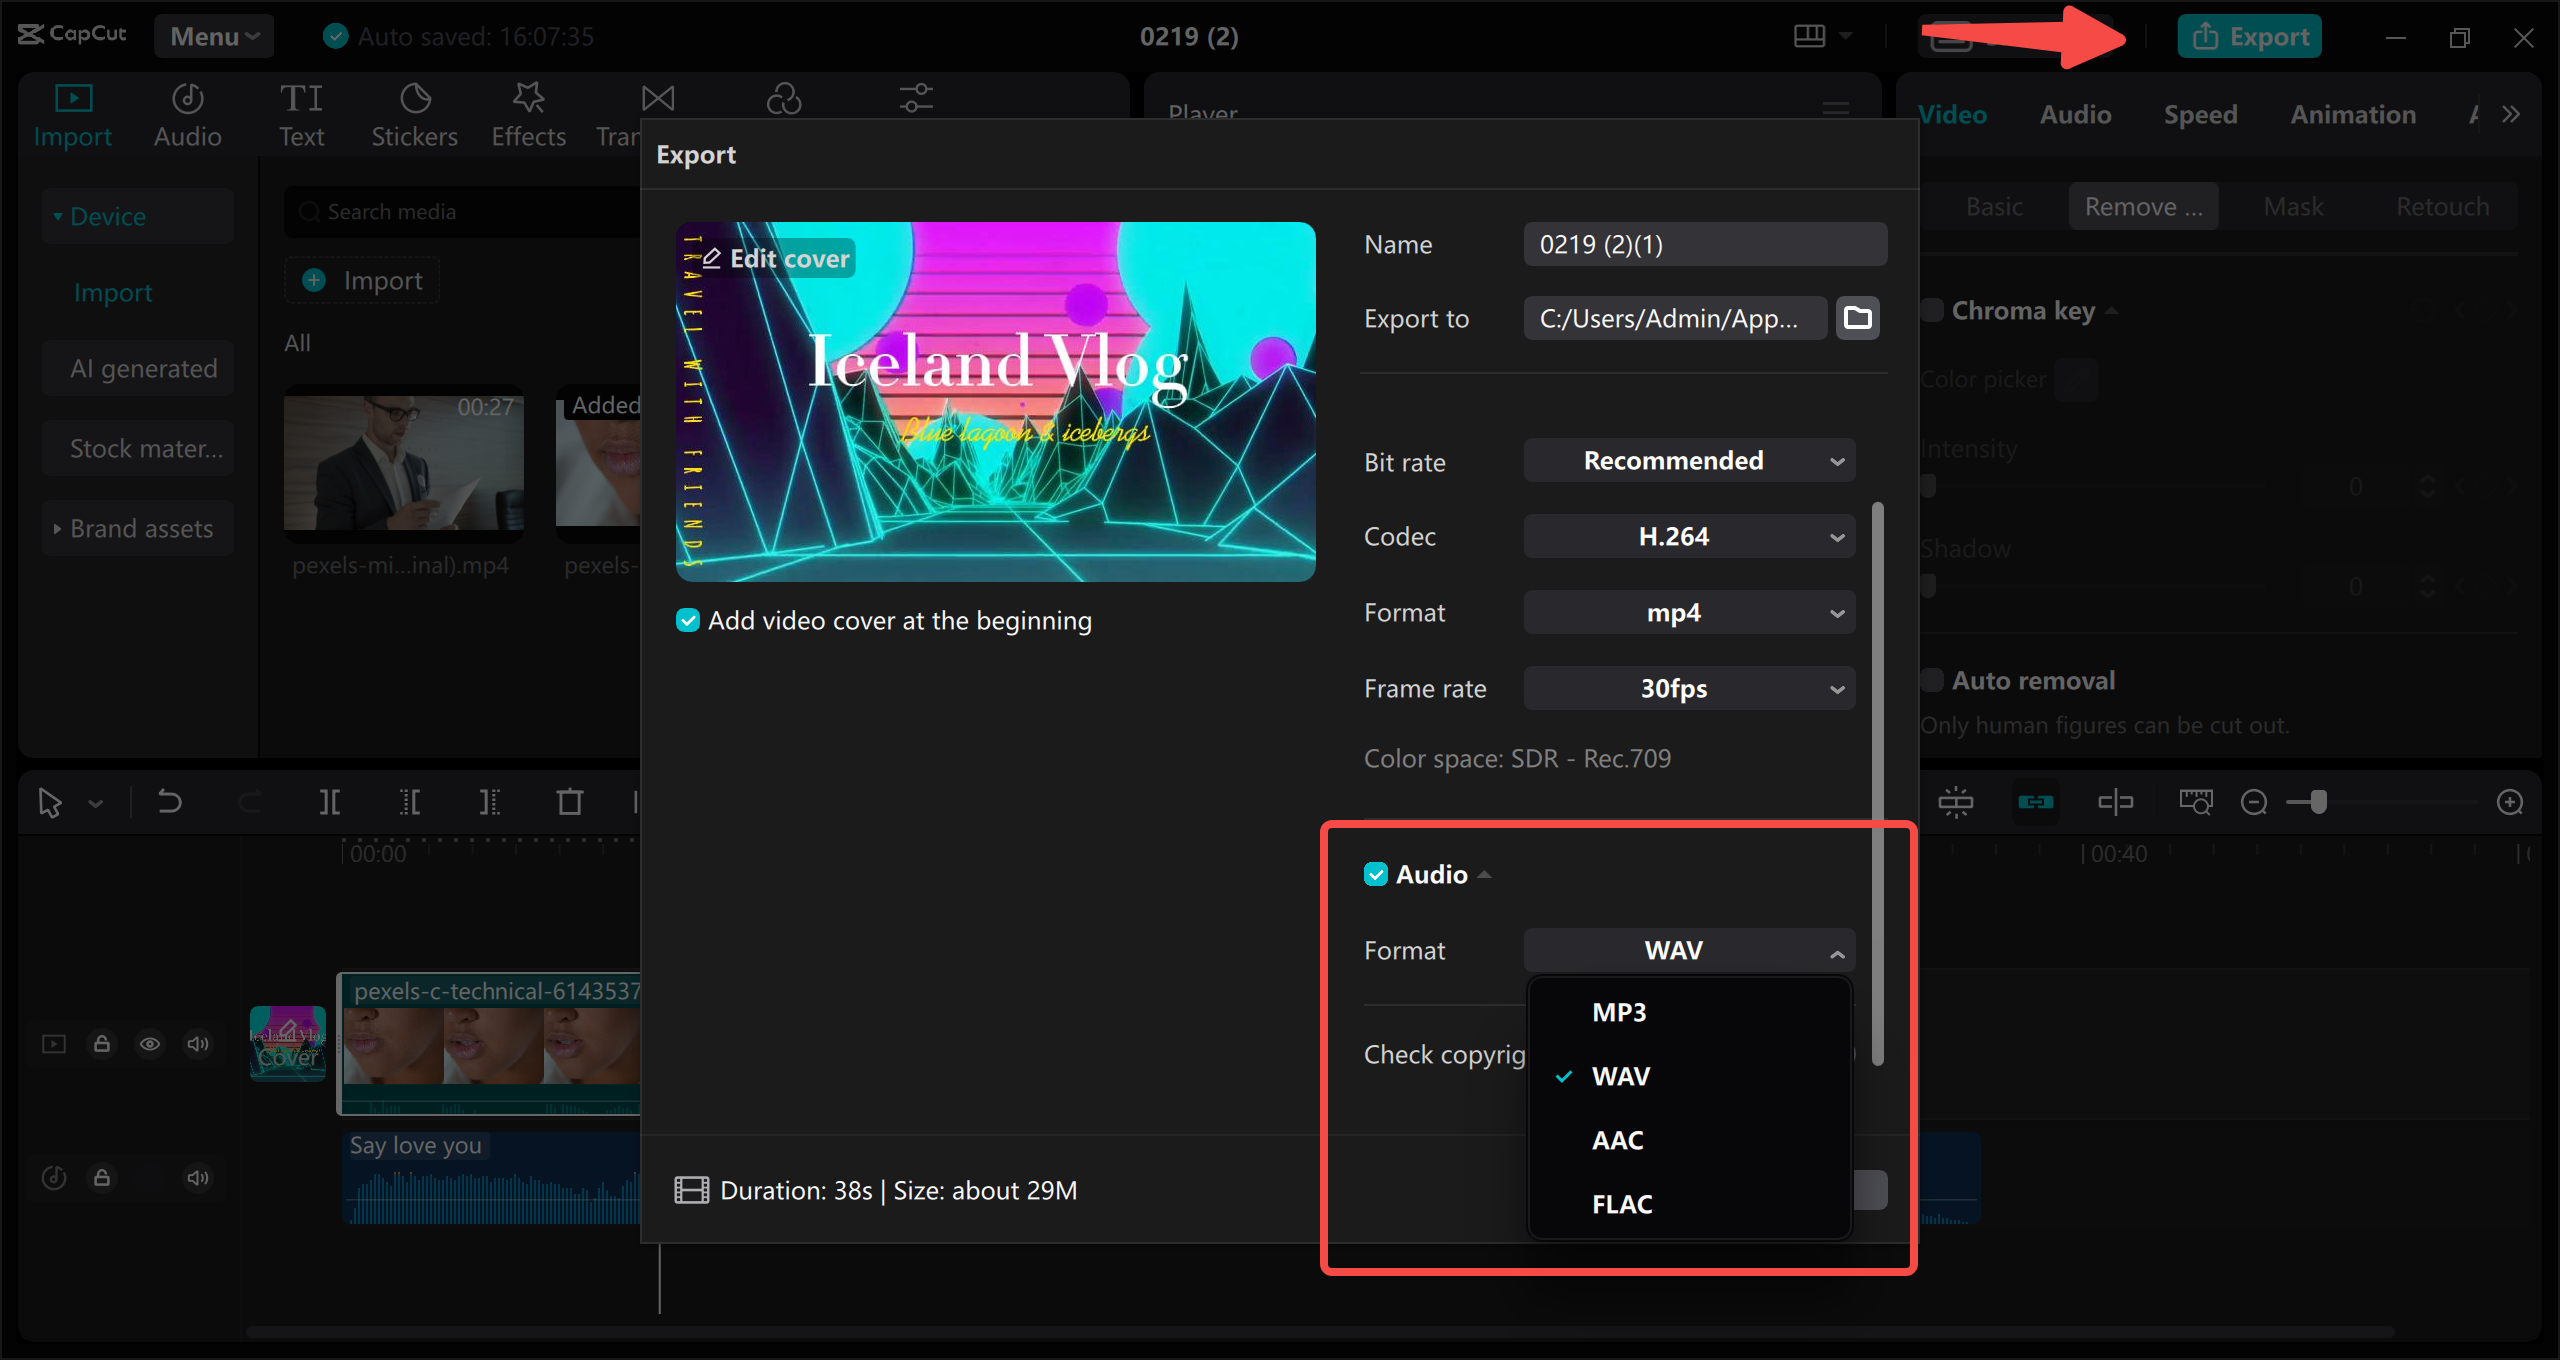Click the Export button in the top right
This screenshot has height=1360, width=2560.
click(x=2248, y=35)
